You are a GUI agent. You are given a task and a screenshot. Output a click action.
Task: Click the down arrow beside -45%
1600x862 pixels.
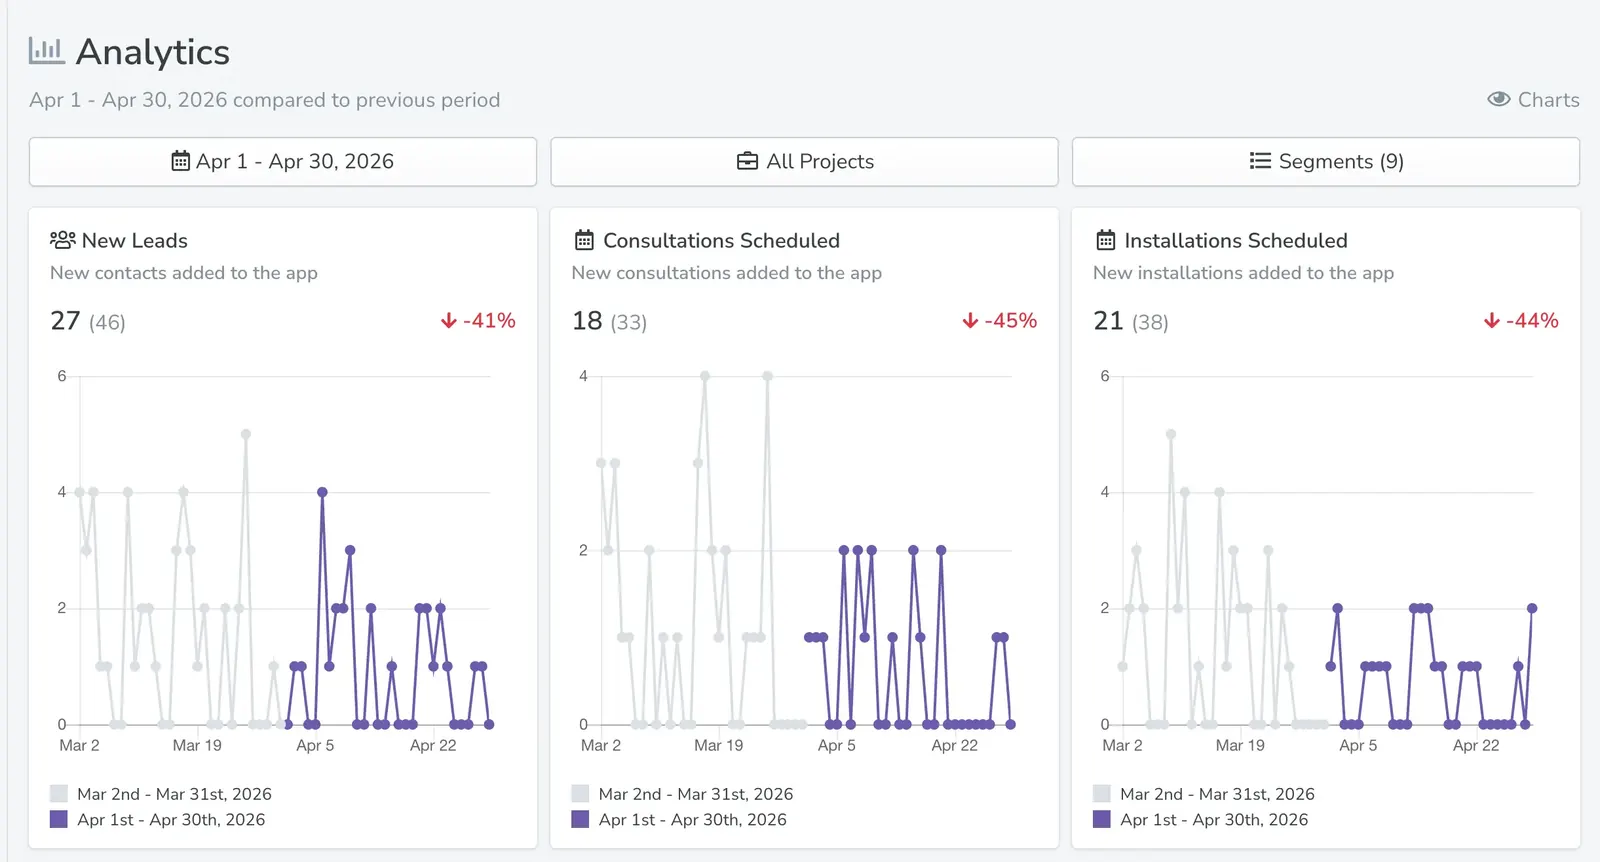point(970,321)
